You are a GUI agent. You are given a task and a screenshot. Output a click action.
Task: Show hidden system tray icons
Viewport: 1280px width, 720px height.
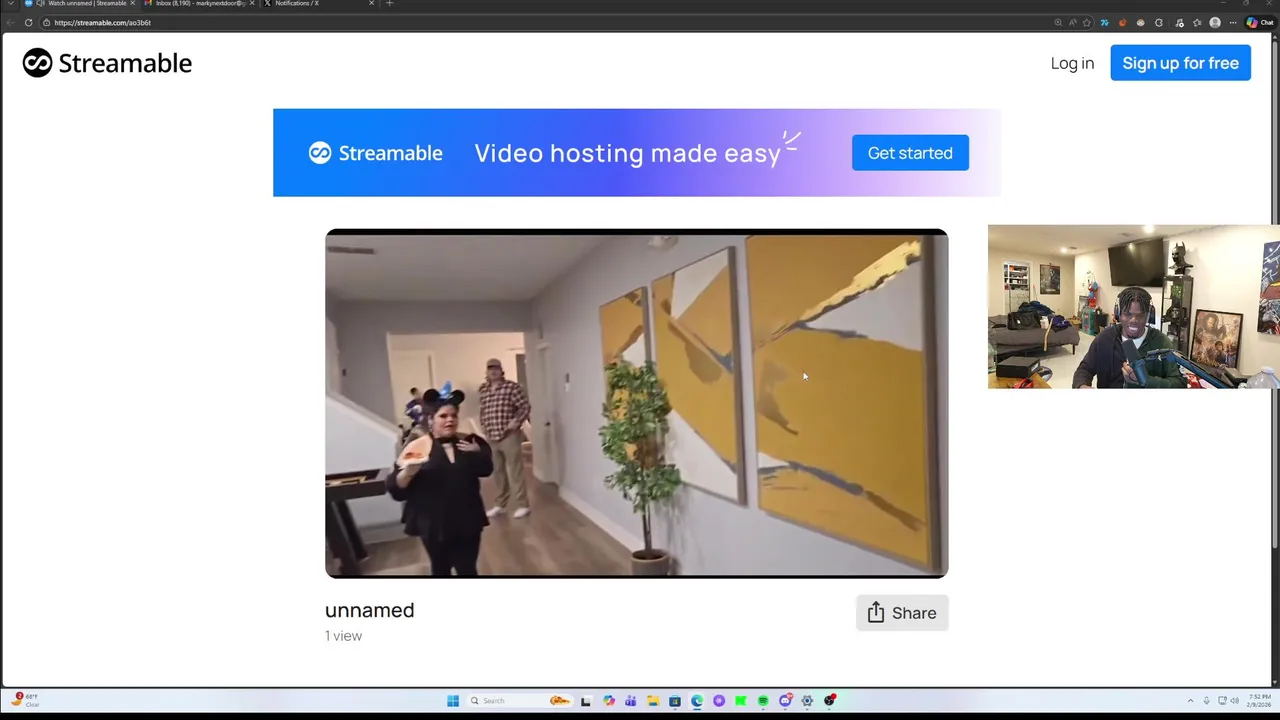coord(1190,701)
